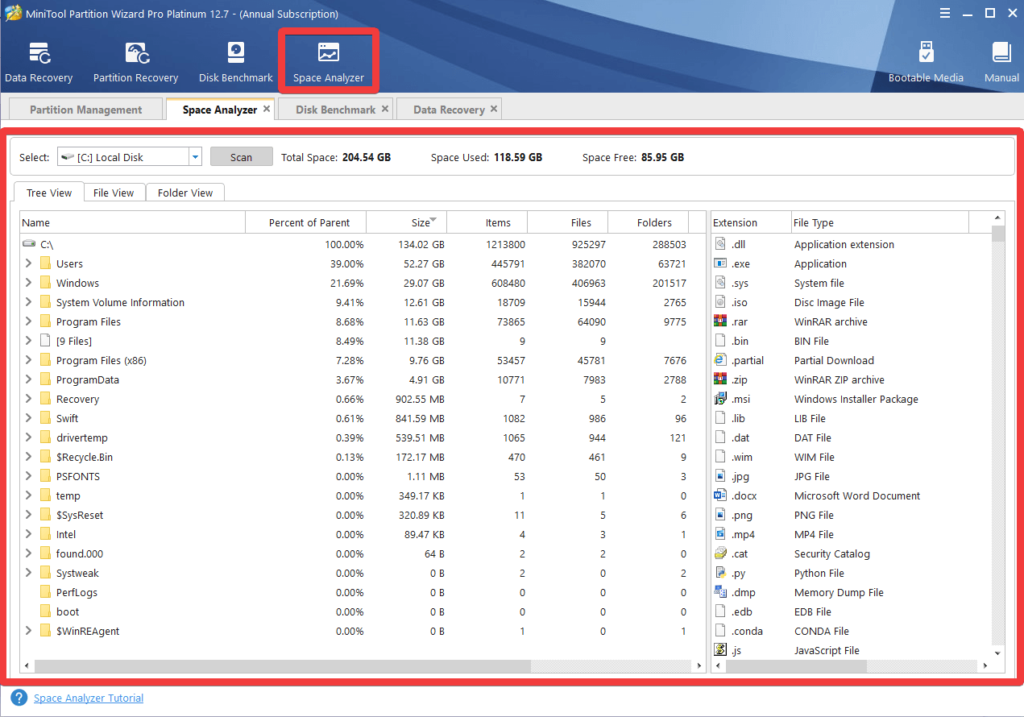1024x717 pixels.
Task: Expand the Systweak folder
Action: [x=28, y=573]
